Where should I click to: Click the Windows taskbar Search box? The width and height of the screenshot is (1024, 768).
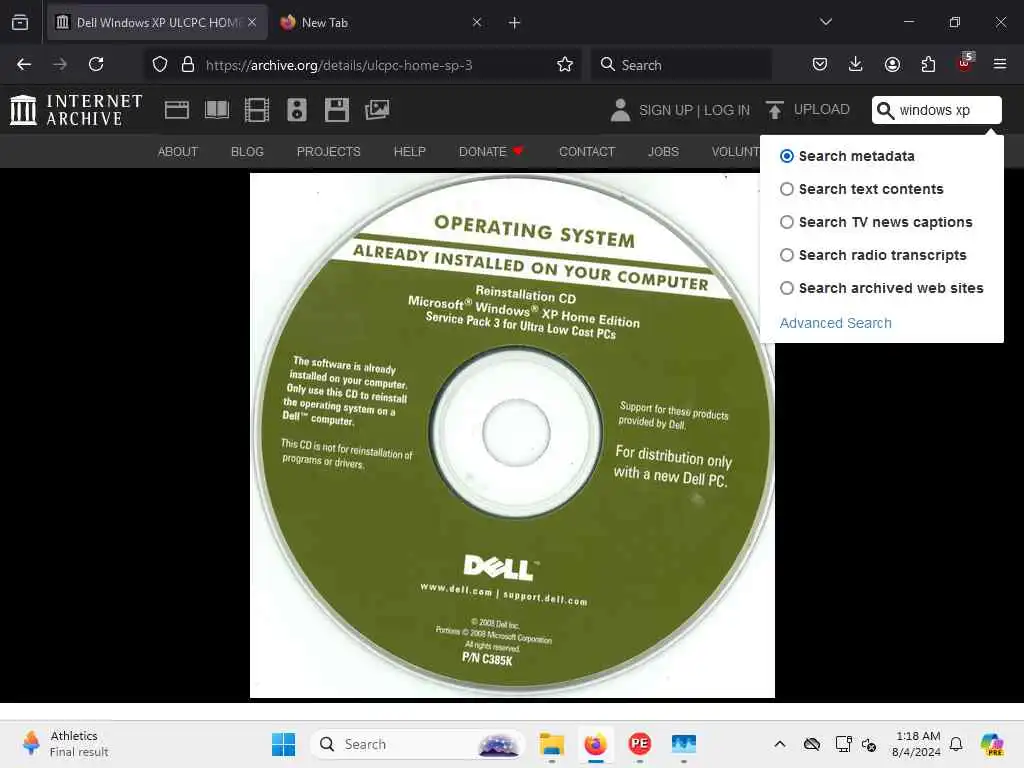(x=418, y=744)
